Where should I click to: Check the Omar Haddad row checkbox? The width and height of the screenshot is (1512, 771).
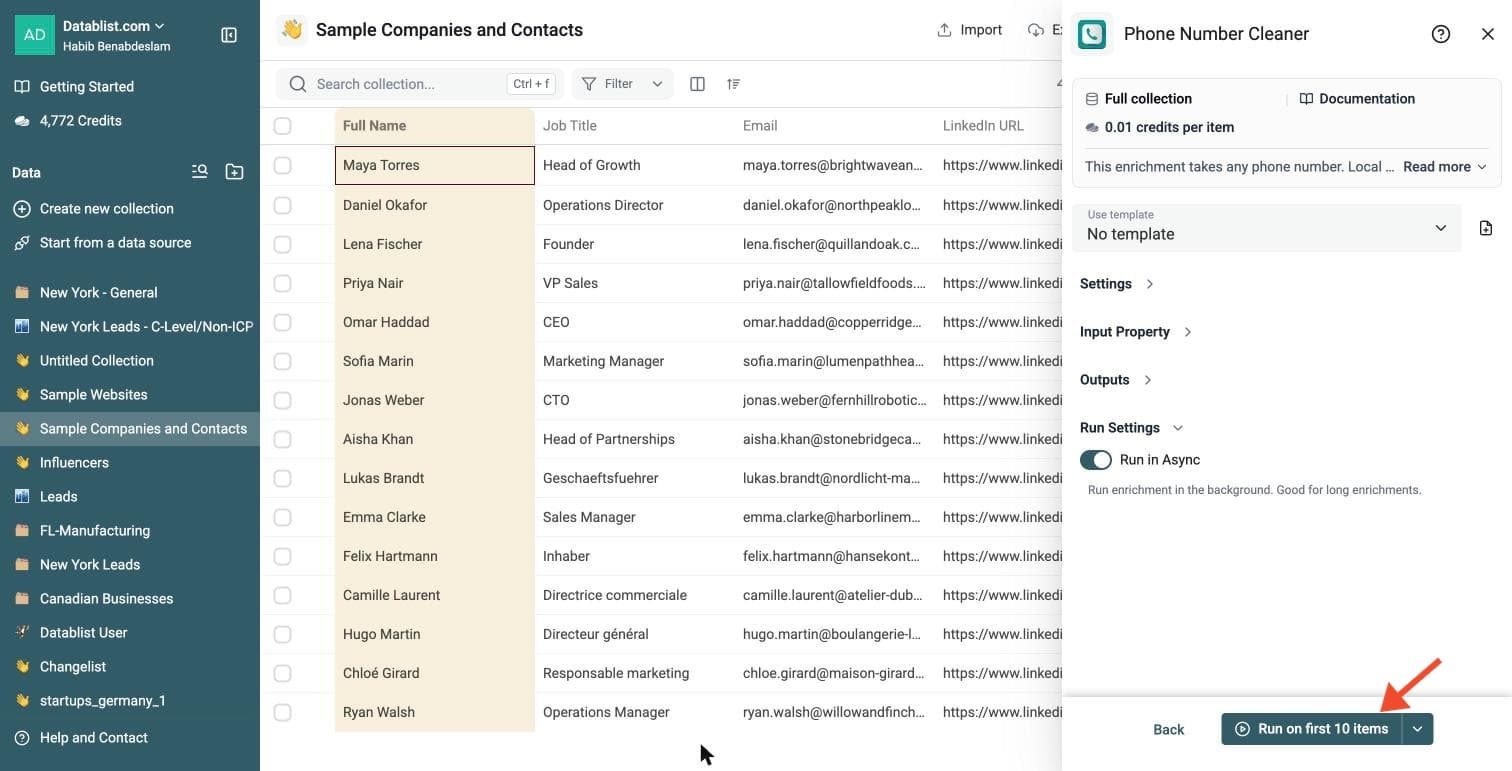point(283,322)
